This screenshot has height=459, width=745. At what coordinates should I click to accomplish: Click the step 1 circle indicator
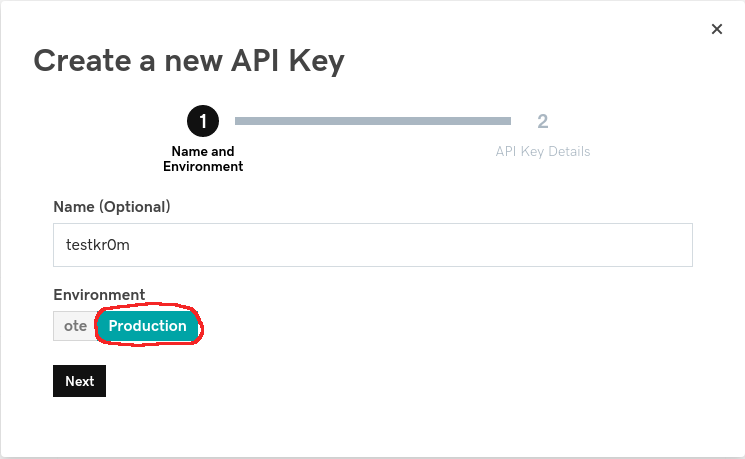202,122
